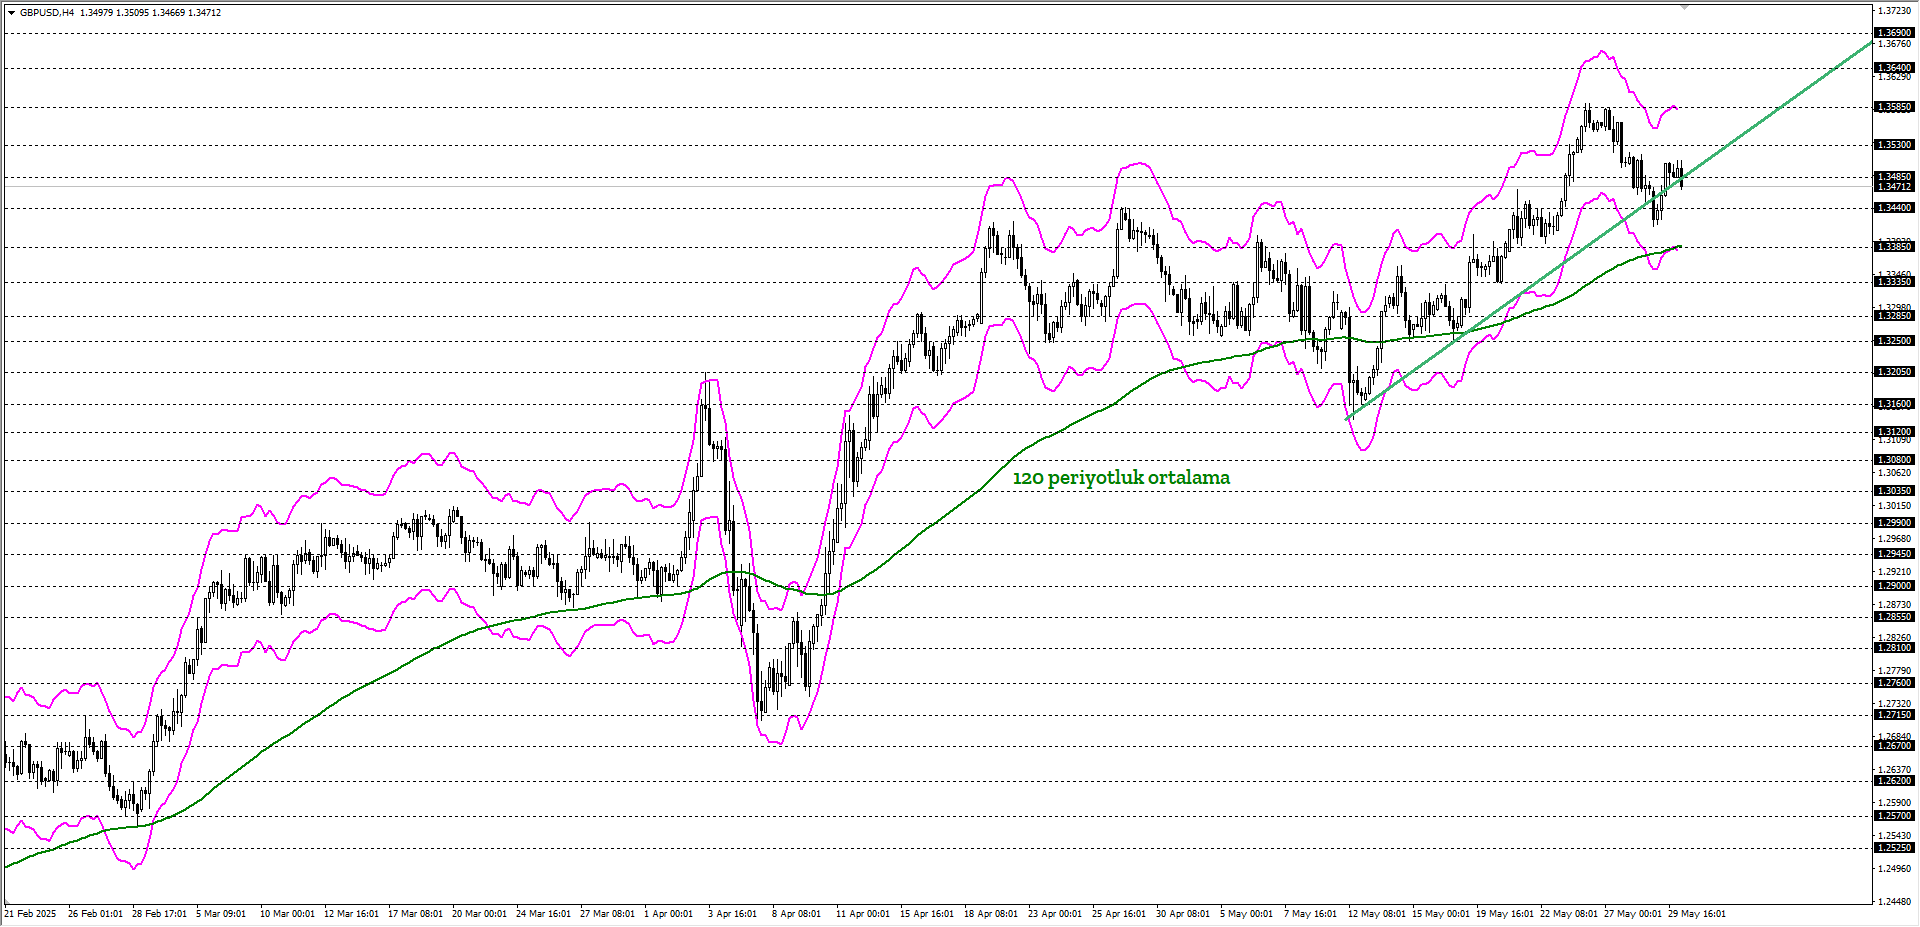
Task: Click the '15 May 00:01' time axis label
Action: coord(1440,914)
